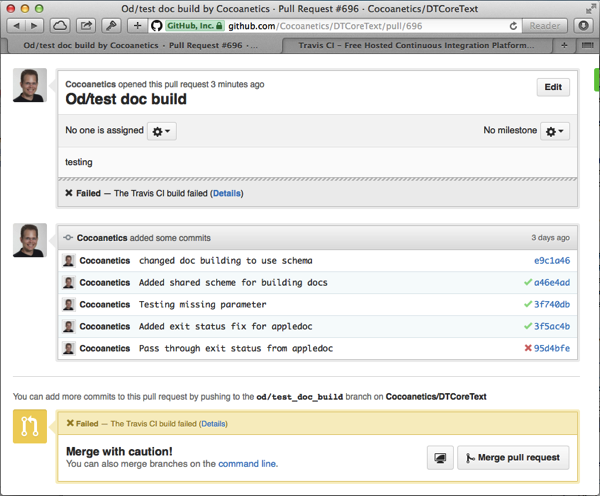Click the key (password) toolbar icon
Viewport: 600px width, 496px height.
111,26
